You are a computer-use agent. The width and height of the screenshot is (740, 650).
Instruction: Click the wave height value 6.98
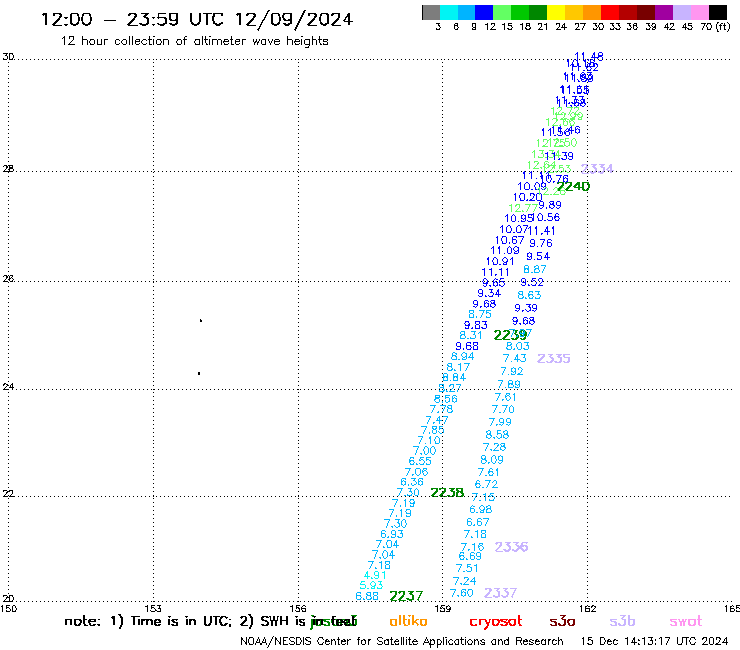tap(481, 509)
